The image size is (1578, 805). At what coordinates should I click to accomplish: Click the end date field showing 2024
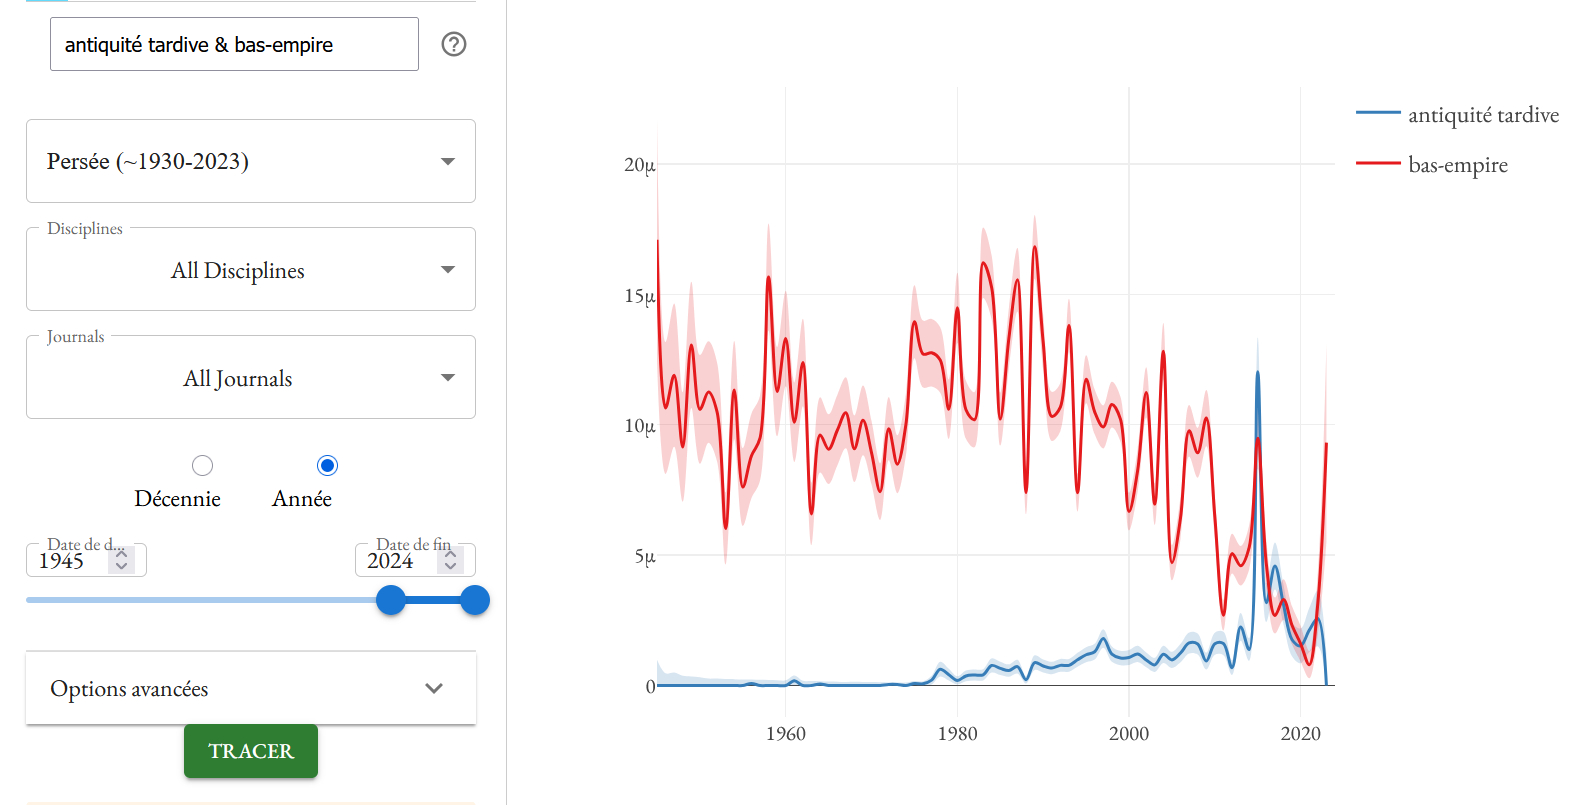pos(393,561)
